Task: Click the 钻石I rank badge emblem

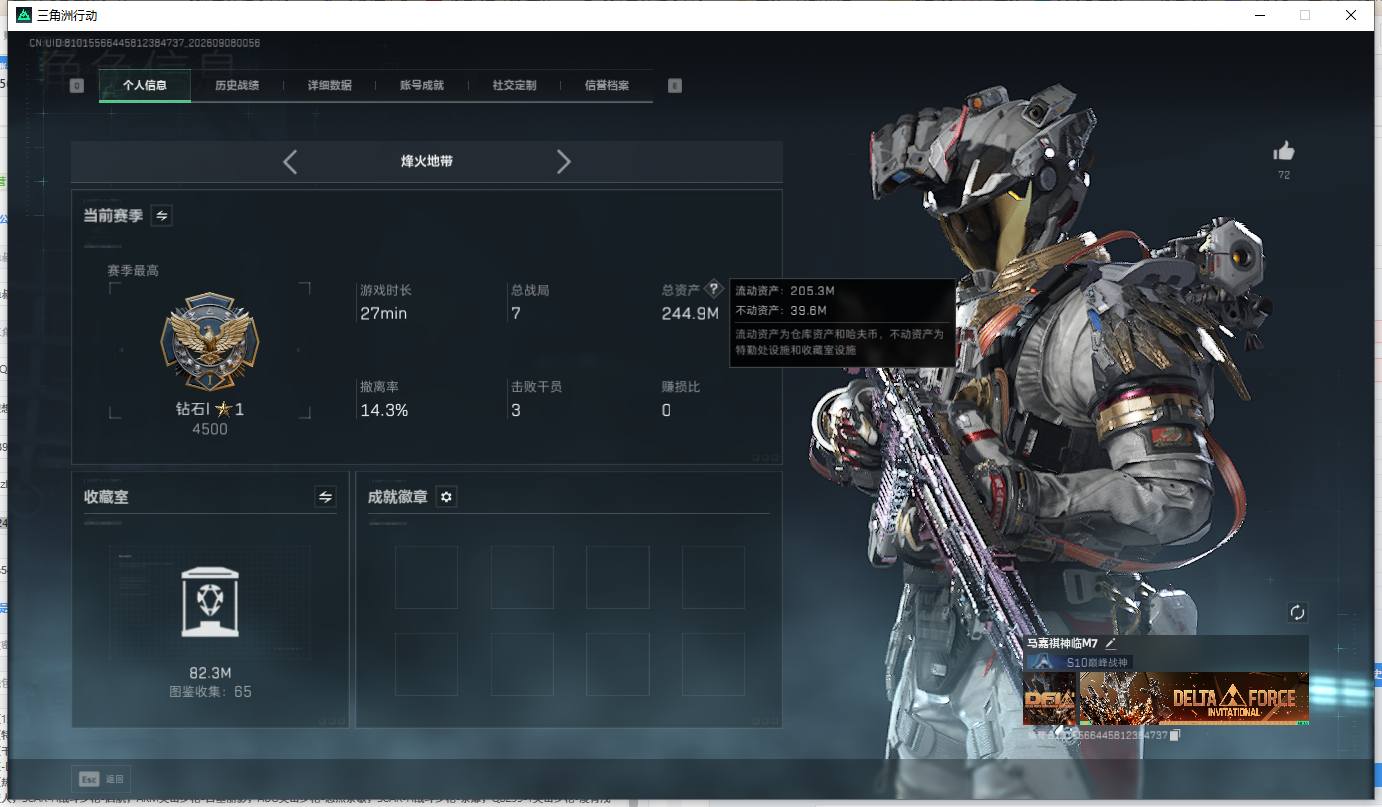Action: (210, 342)
